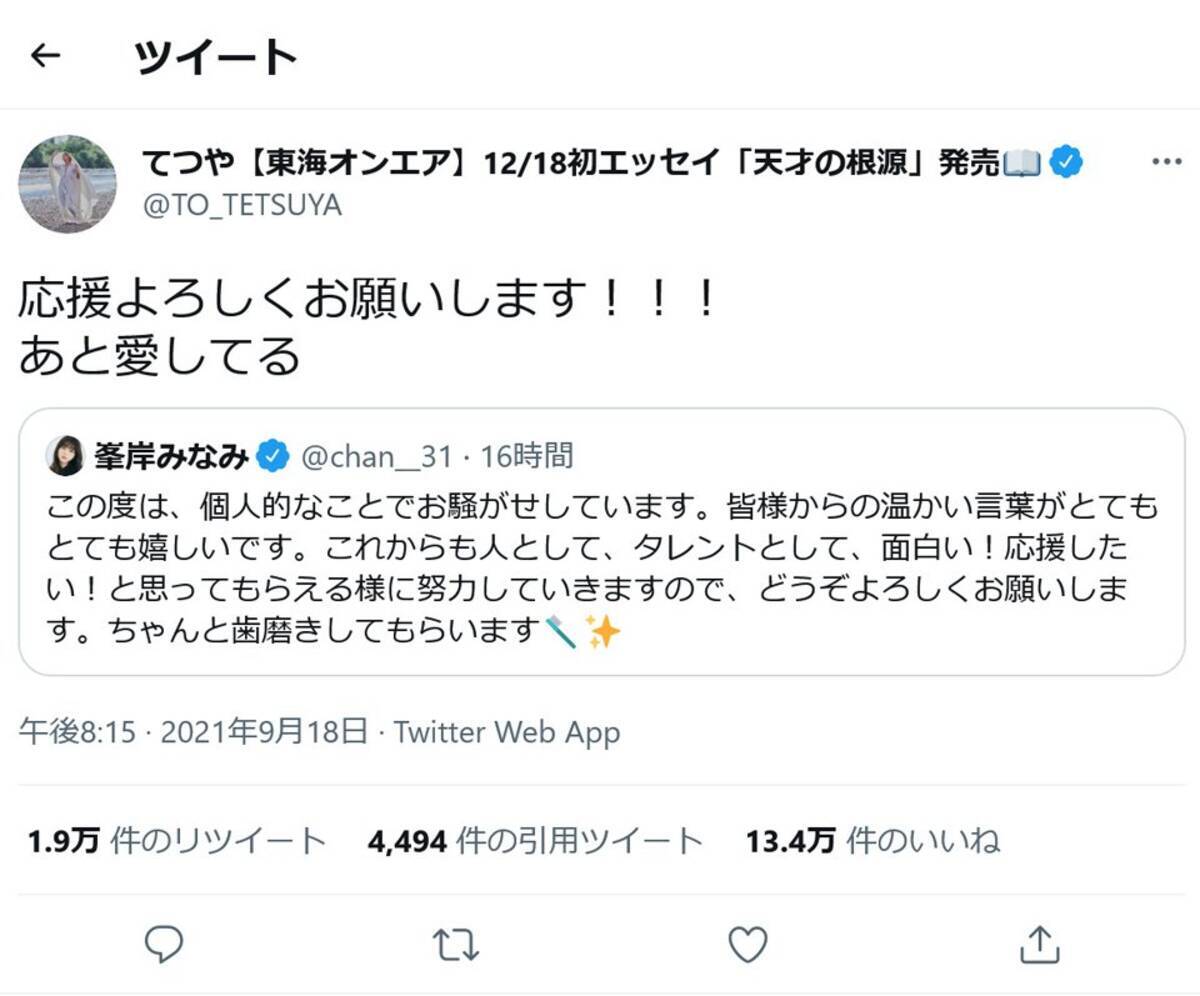
Task: Click the back arrow icon
Action: [46, 56]
